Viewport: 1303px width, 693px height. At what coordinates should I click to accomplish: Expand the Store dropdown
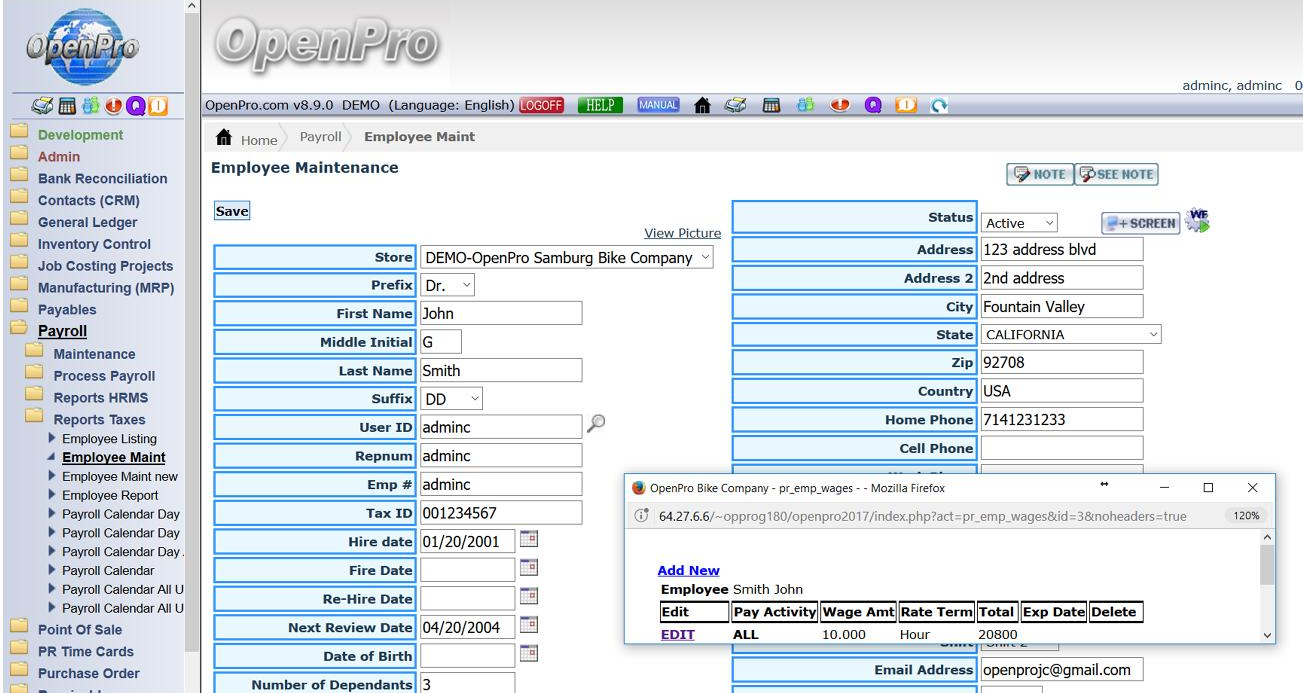566,258
